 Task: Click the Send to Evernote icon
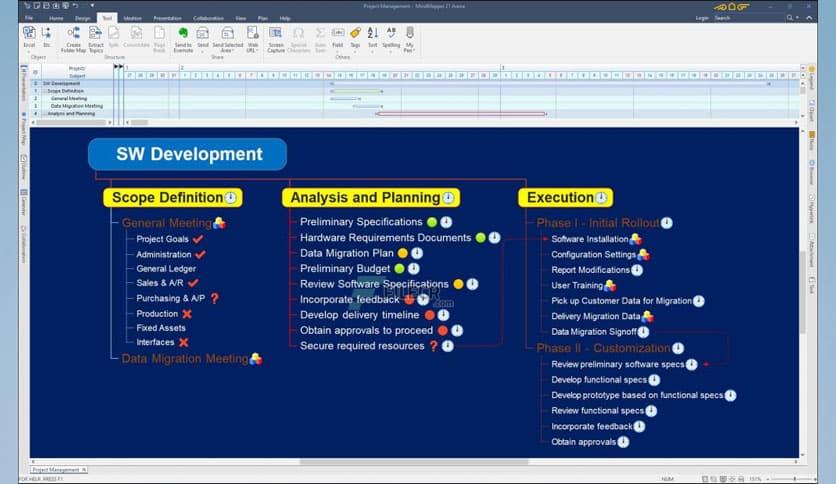[x=183, y=34]
